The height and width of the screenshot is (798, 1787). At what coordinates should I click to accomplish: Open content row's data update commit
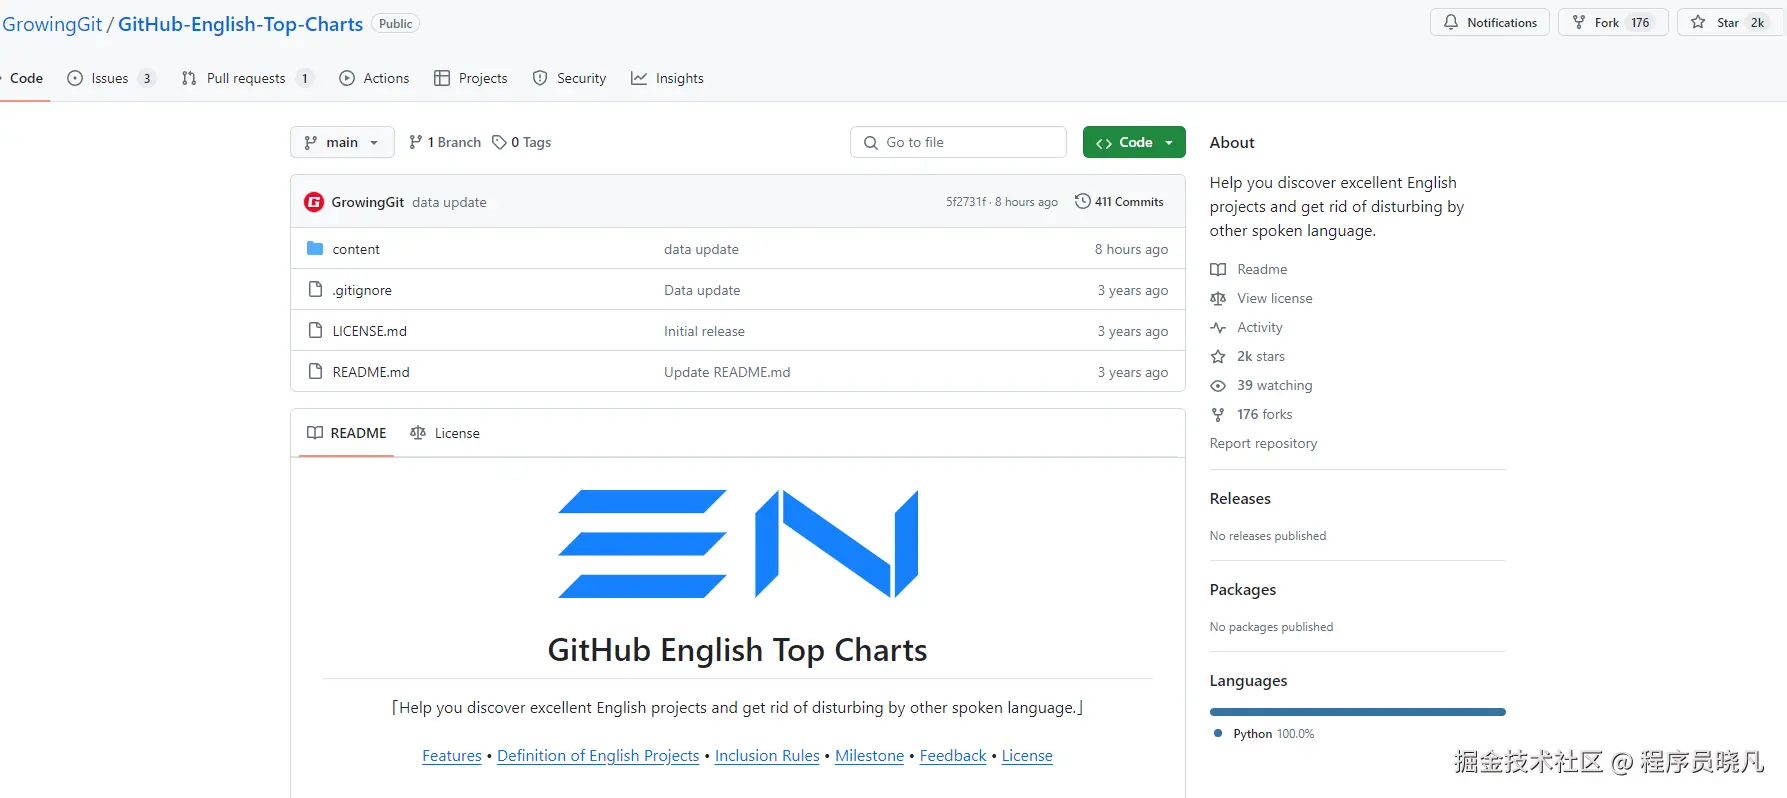(x=701, y=249)
